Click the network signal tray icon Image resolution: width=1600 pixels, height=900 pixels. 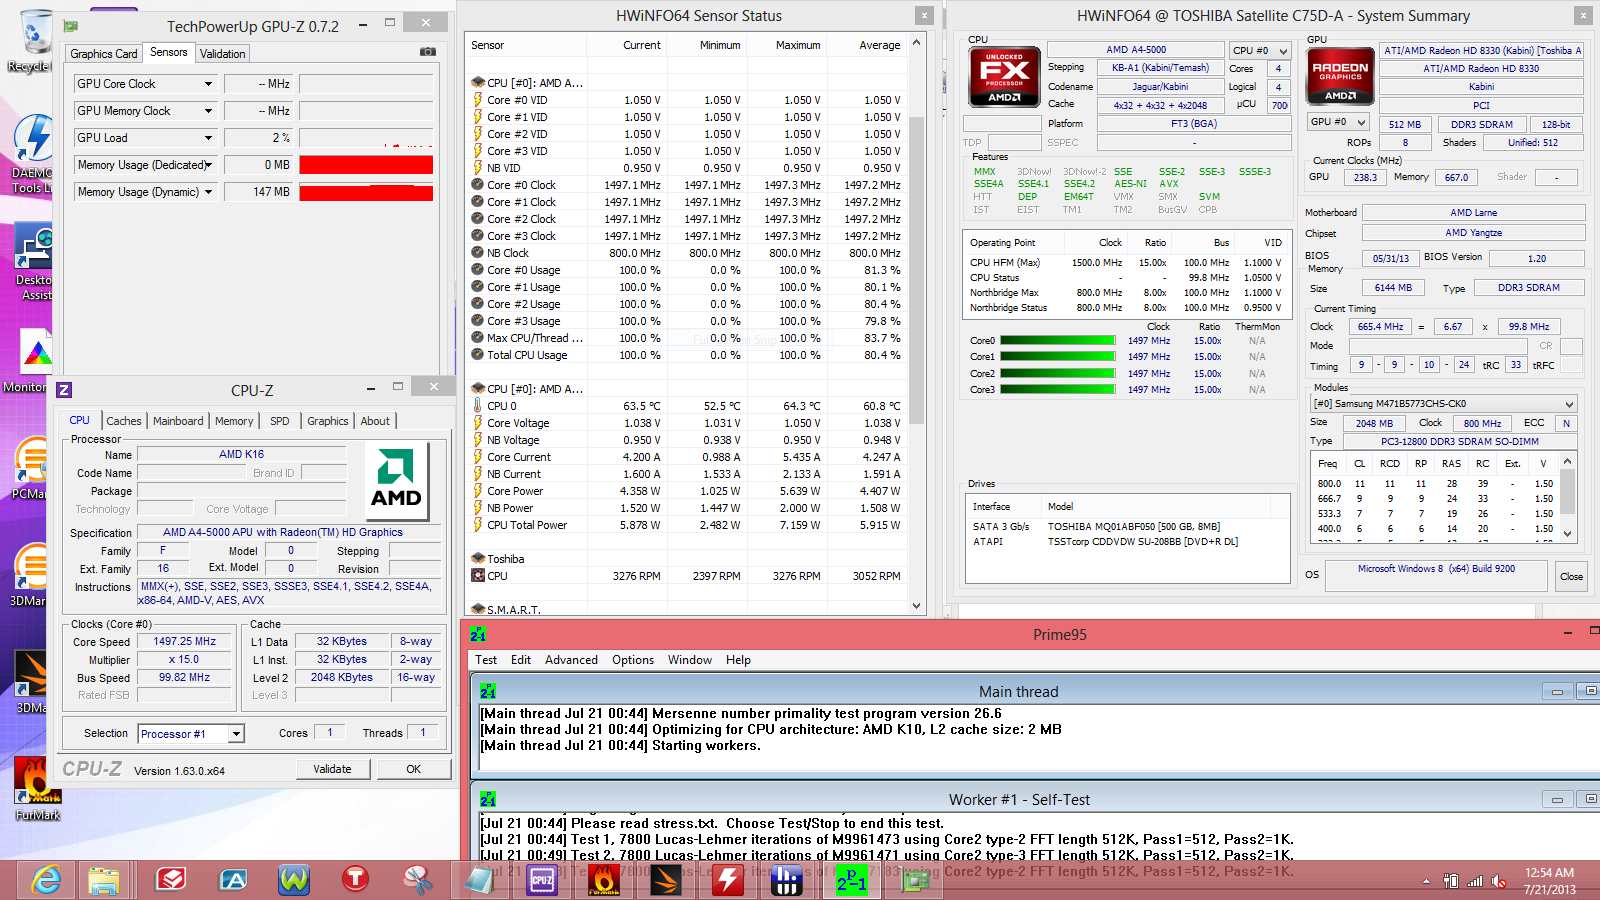(1475, 881)
